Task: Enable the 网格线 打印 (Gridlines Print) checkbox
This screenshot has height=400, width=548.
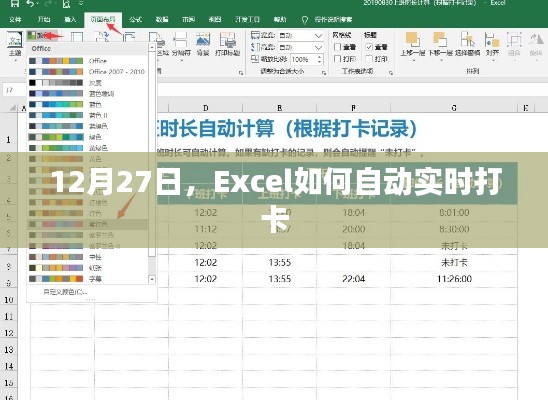Action: pyautogui.click(x=338, y=59)
